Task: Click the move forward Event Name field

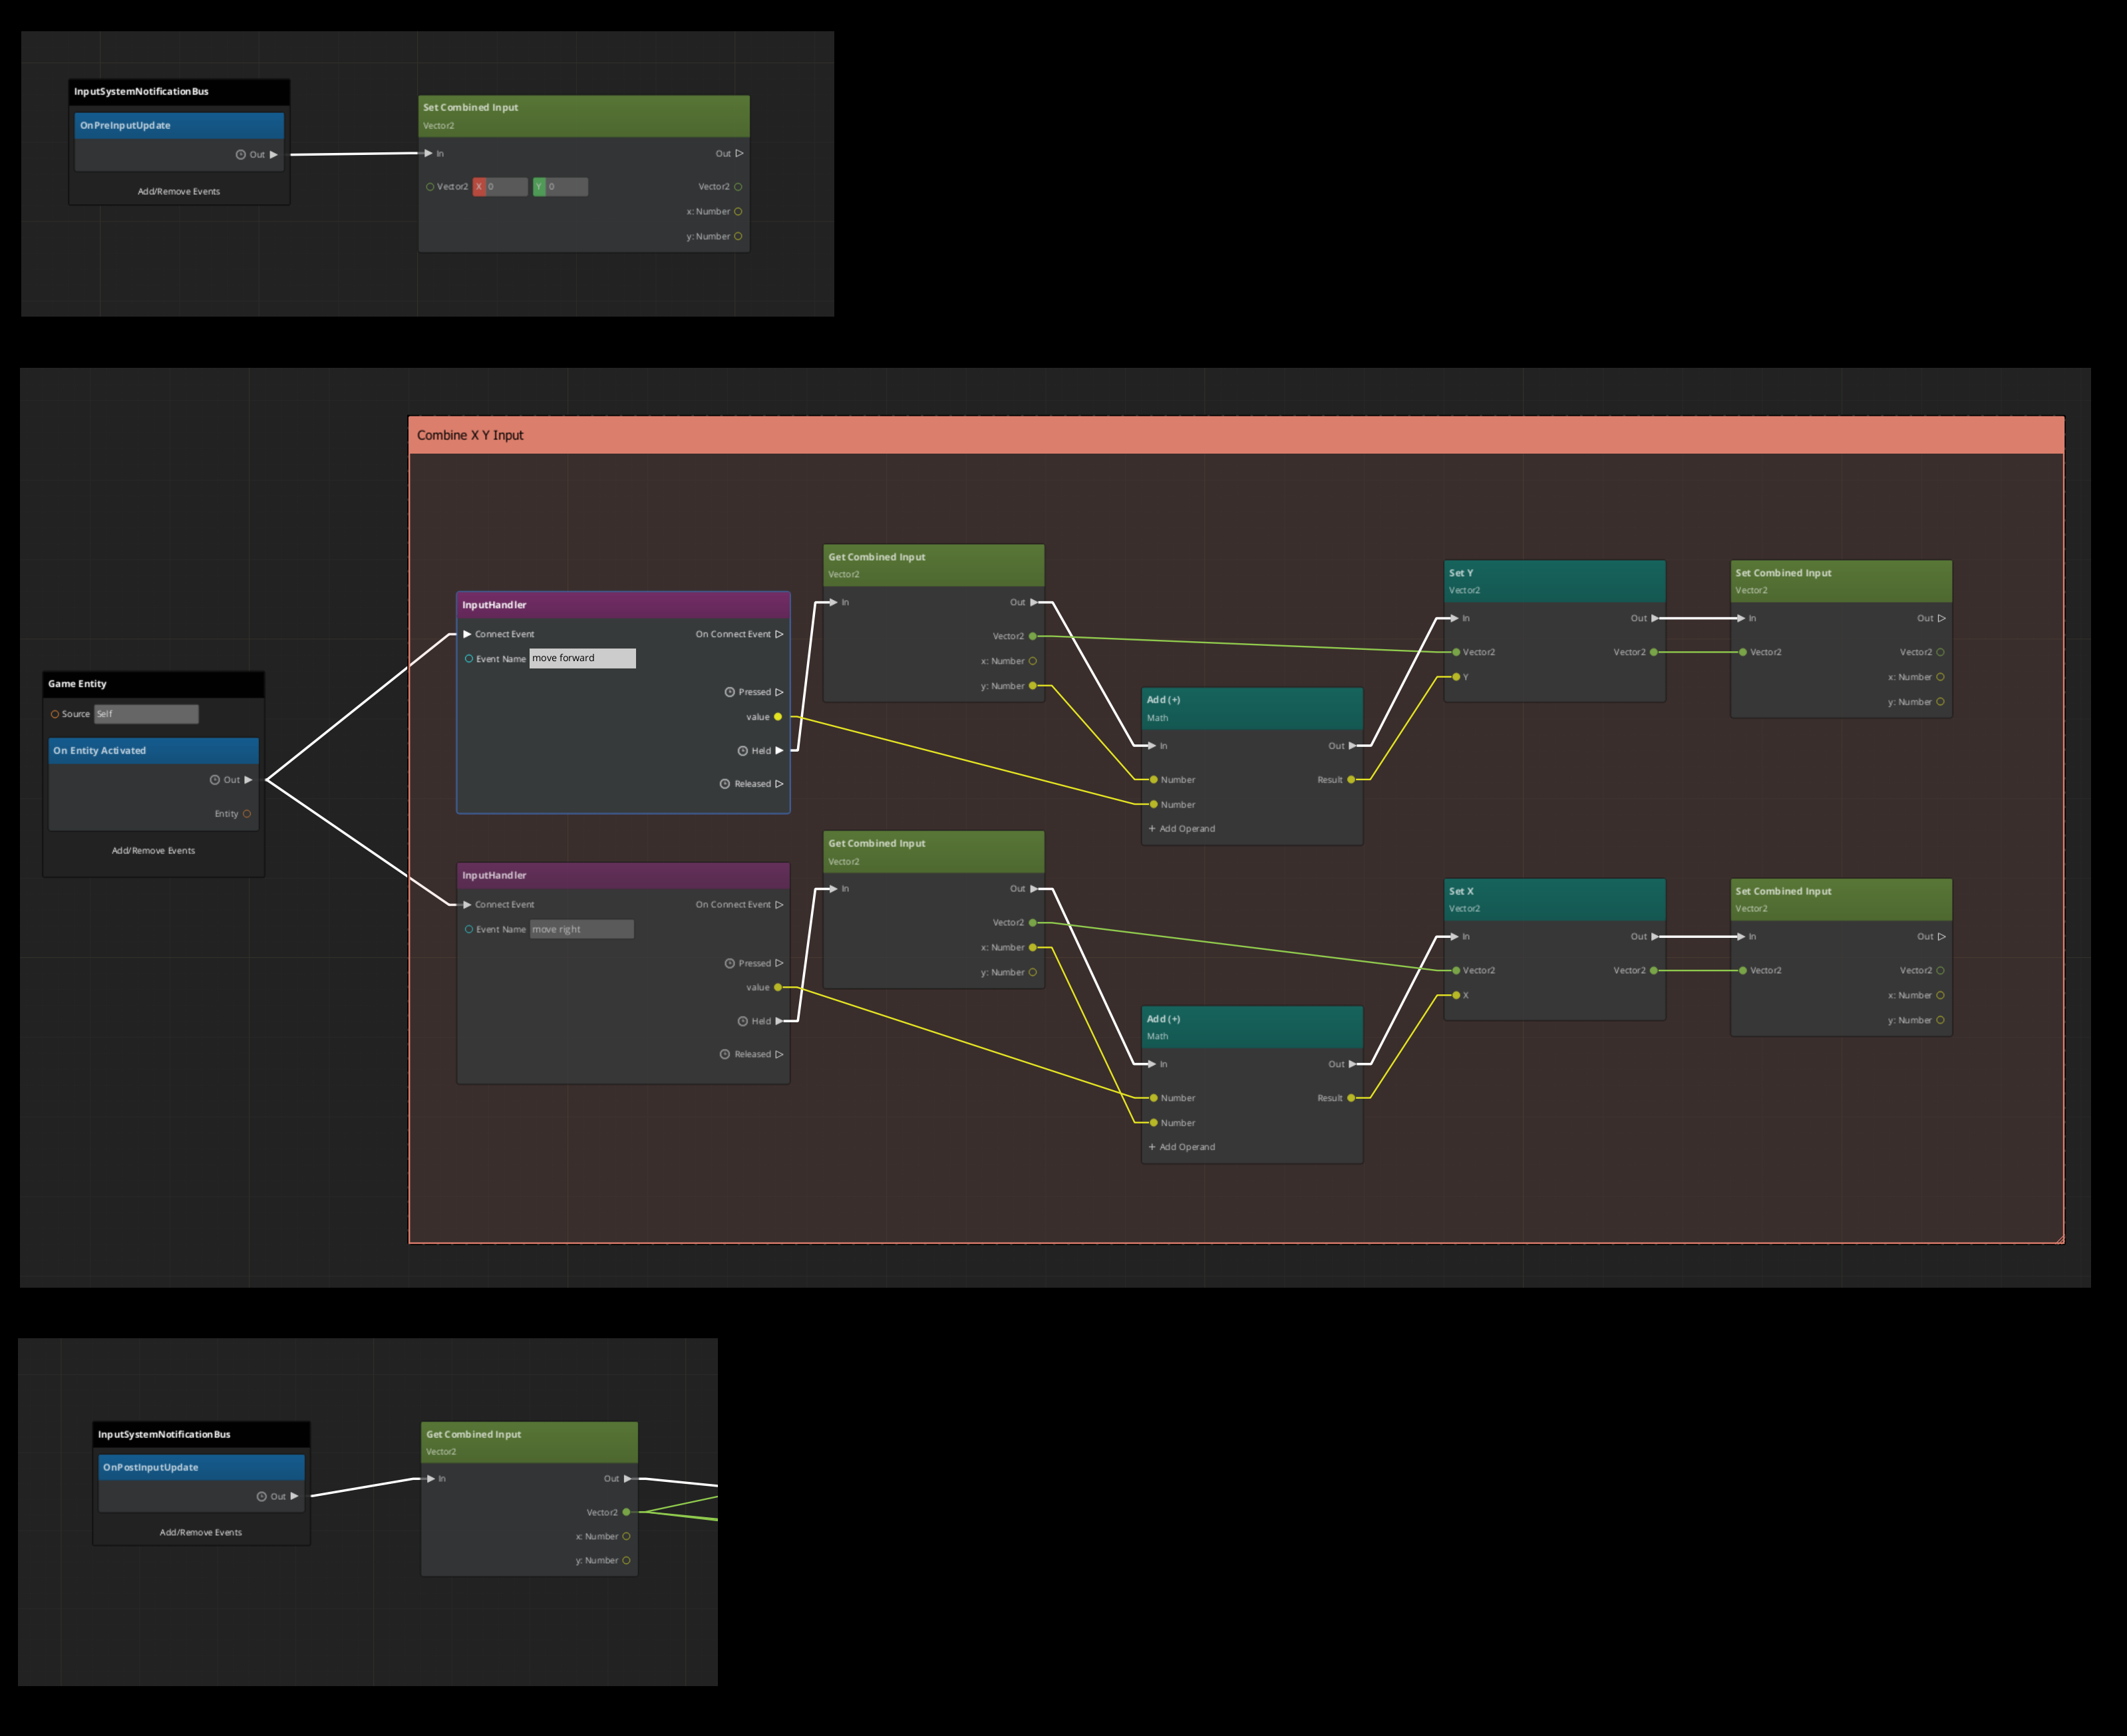Action: click(583, 658)
